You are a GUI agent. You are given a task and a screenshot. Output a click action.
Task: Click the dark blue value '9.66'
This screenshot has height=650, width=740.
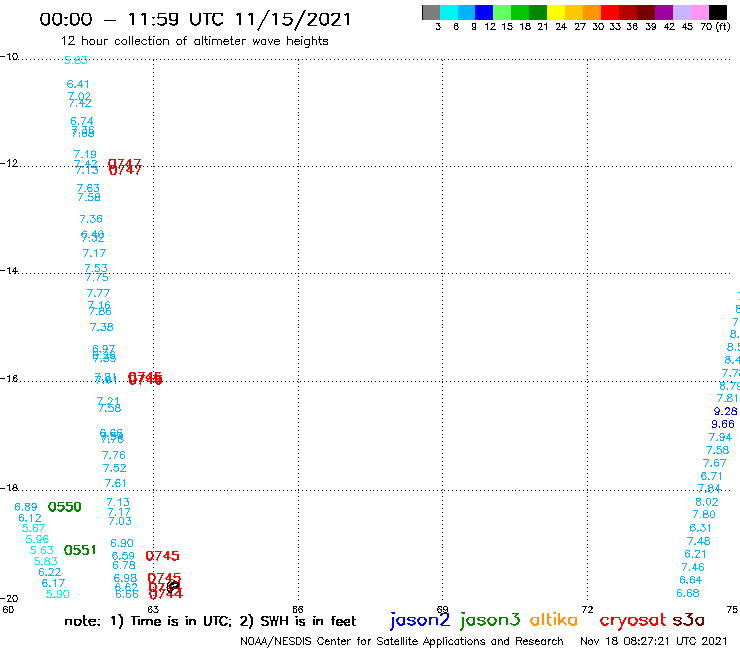723,424
